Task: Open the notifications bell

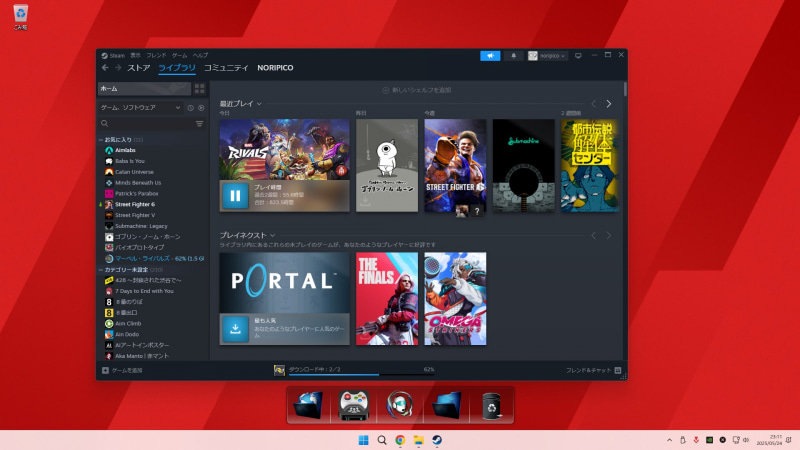Action: tap(514, 56)
